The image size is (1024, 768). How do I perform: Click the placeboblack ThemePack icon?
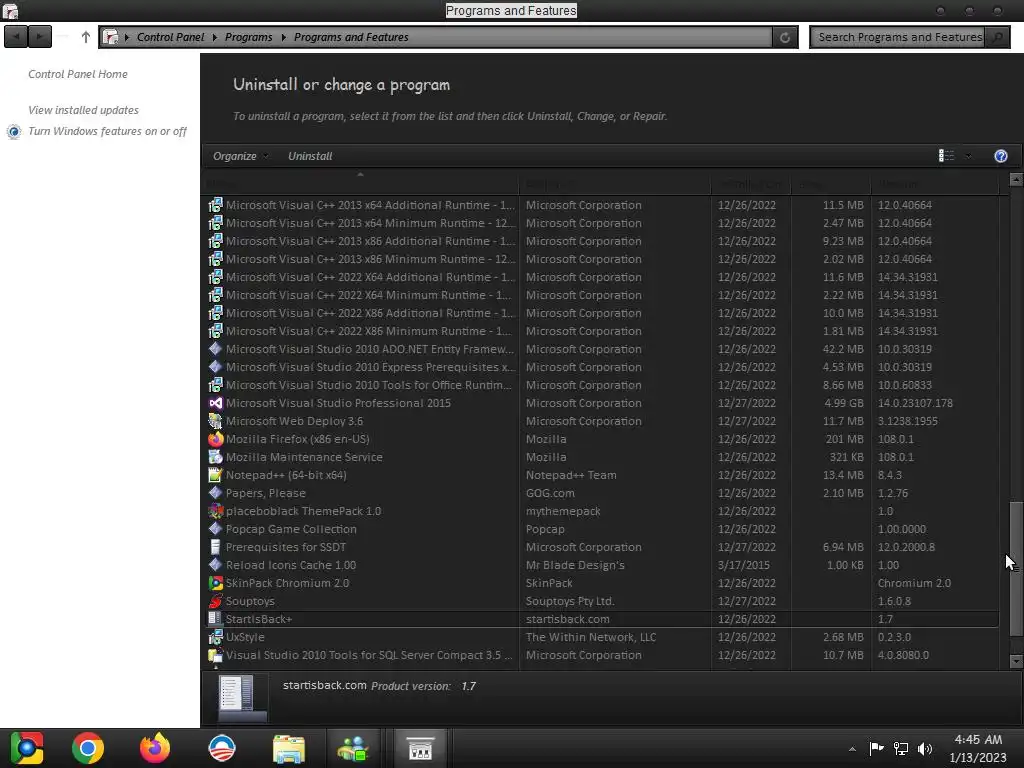tap(216, 511)
